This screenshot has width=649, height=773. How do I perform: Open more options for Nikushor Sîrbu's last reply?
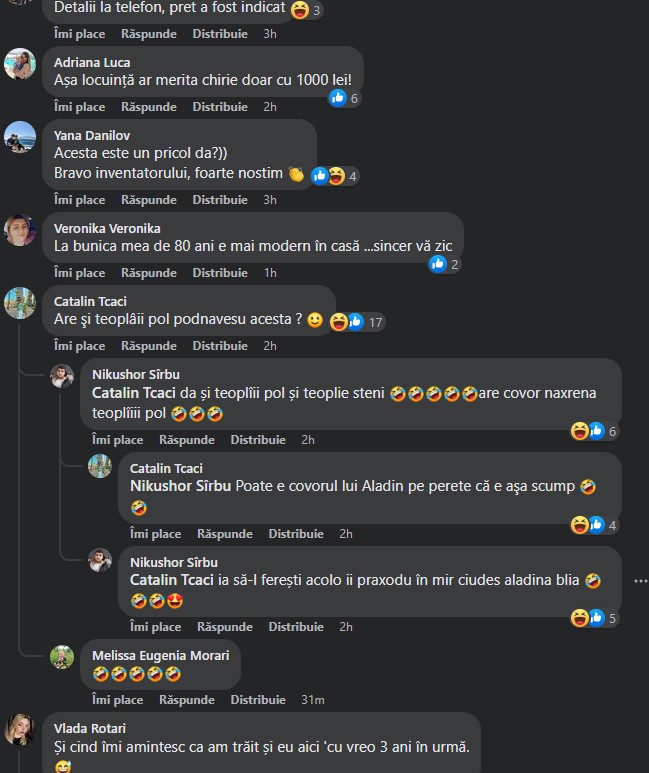pos(640,581)
